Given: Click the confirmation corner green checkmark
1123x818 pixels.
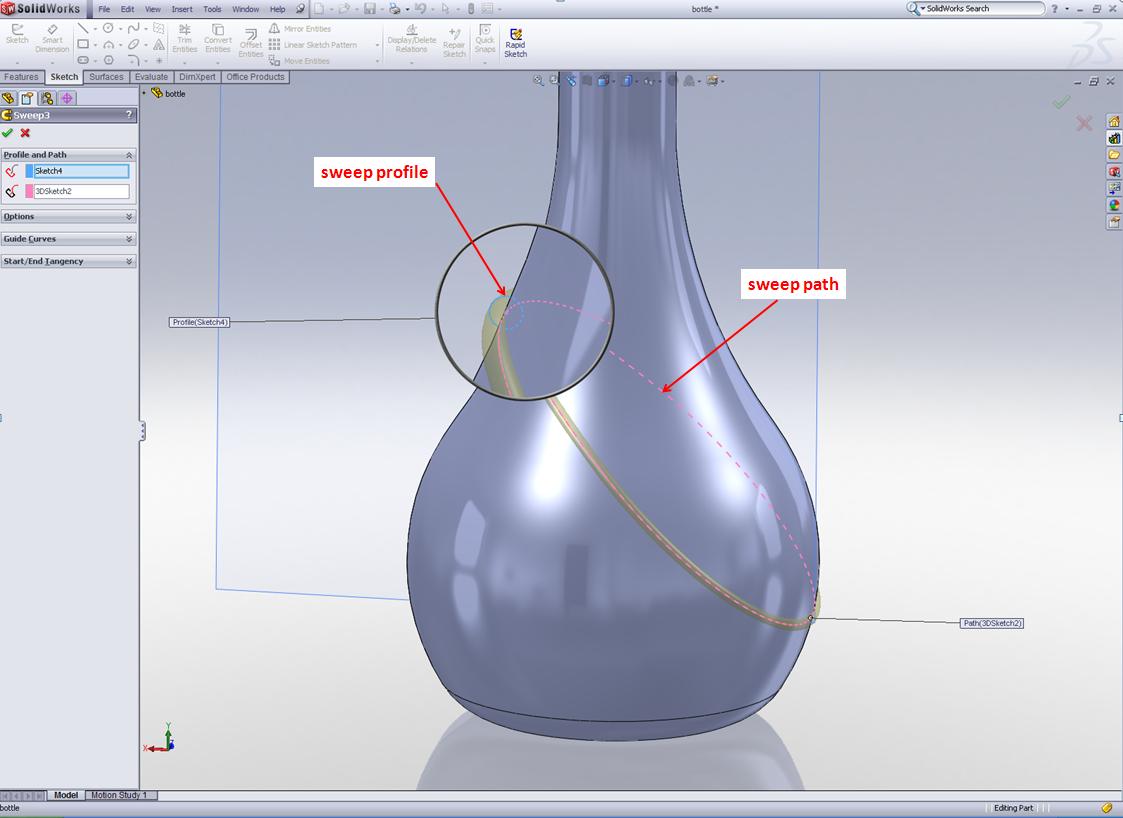Looking at the screenshot, I should click(1061, 102).
